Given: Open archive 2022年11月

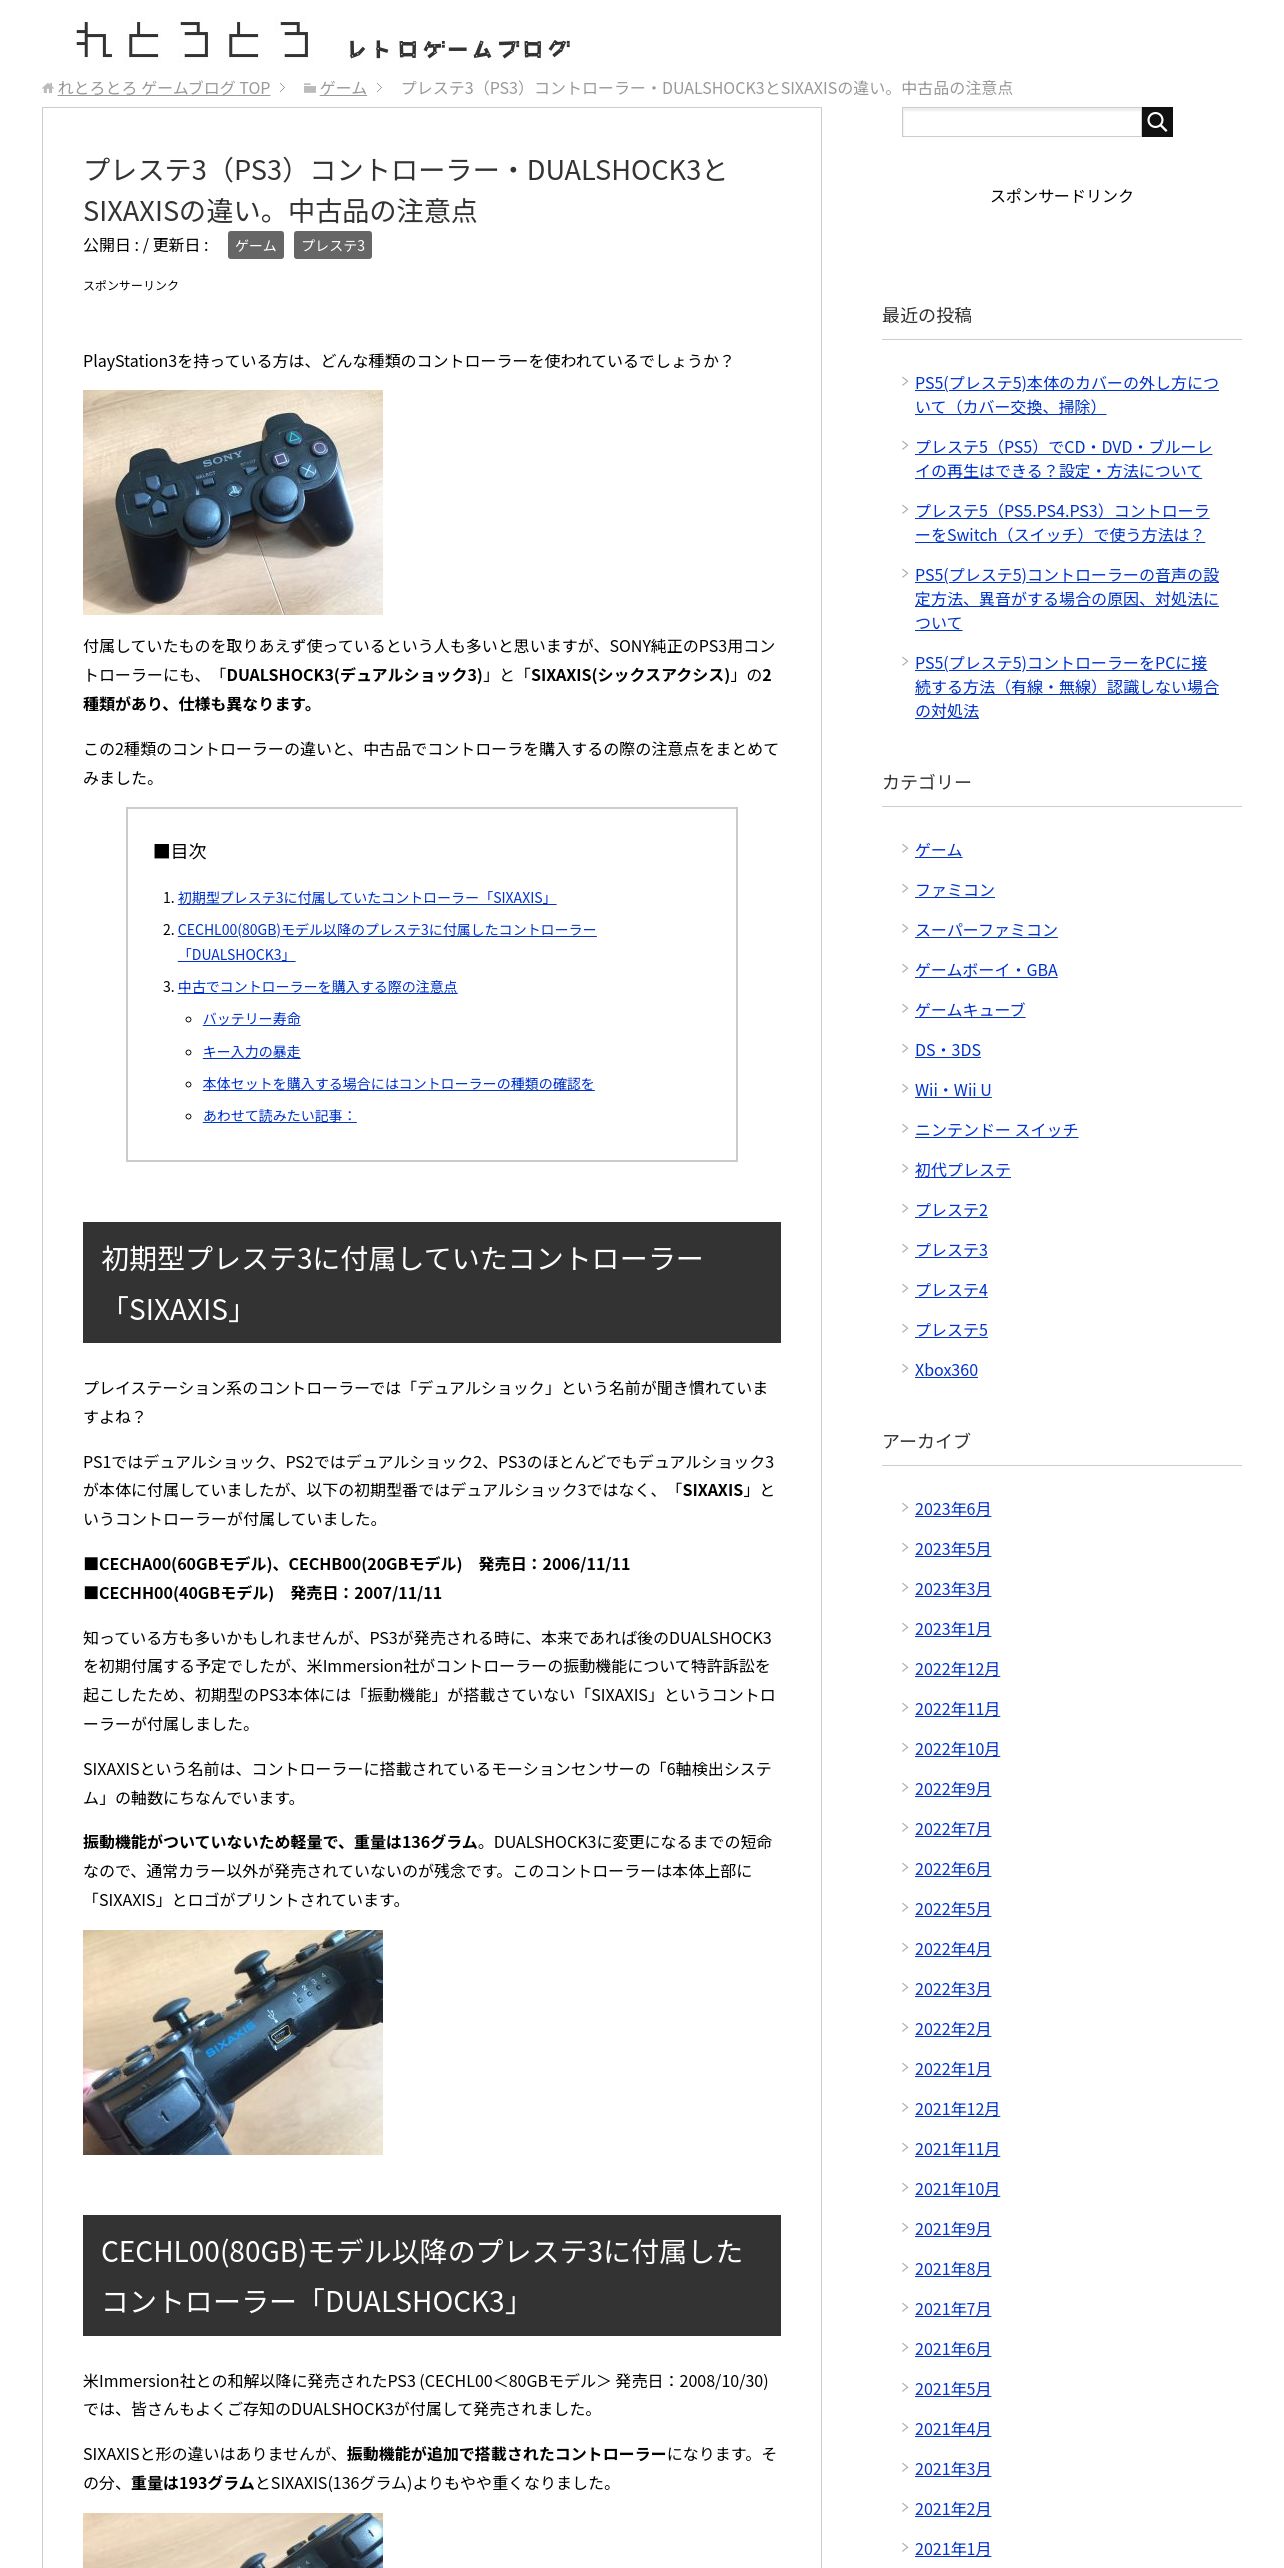Looking at the screenshot, I should tap(957, 1709).
